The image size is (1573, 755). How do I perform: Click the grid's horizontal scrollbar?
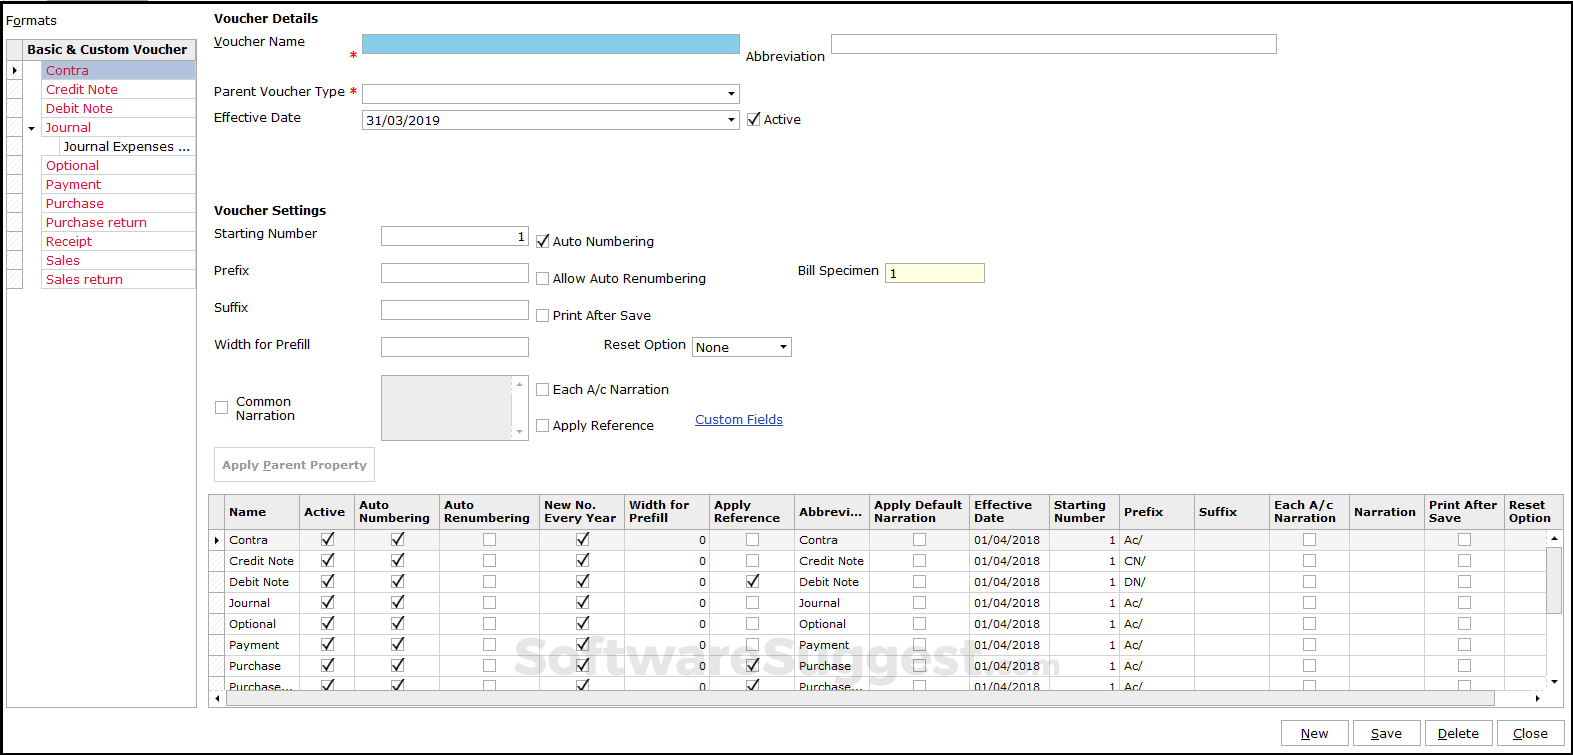[860, 698]
